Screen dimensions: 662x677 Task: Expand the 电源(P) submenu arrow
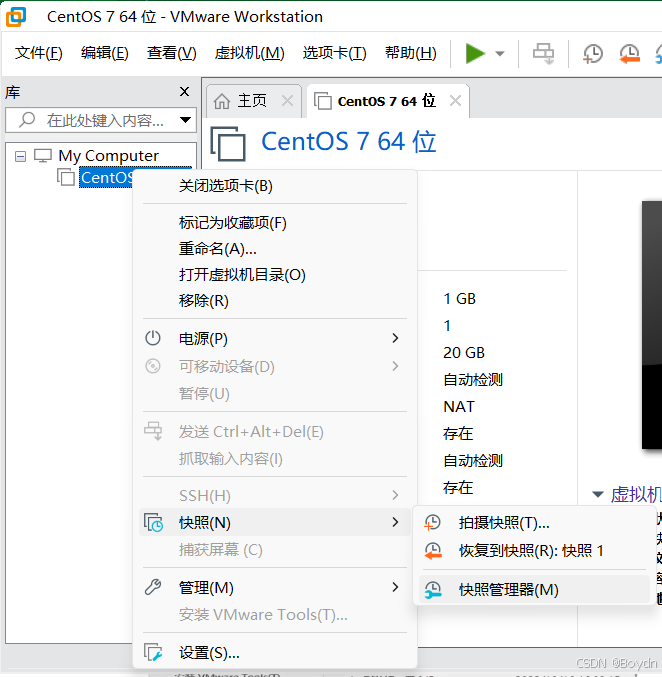pos(395,338)
